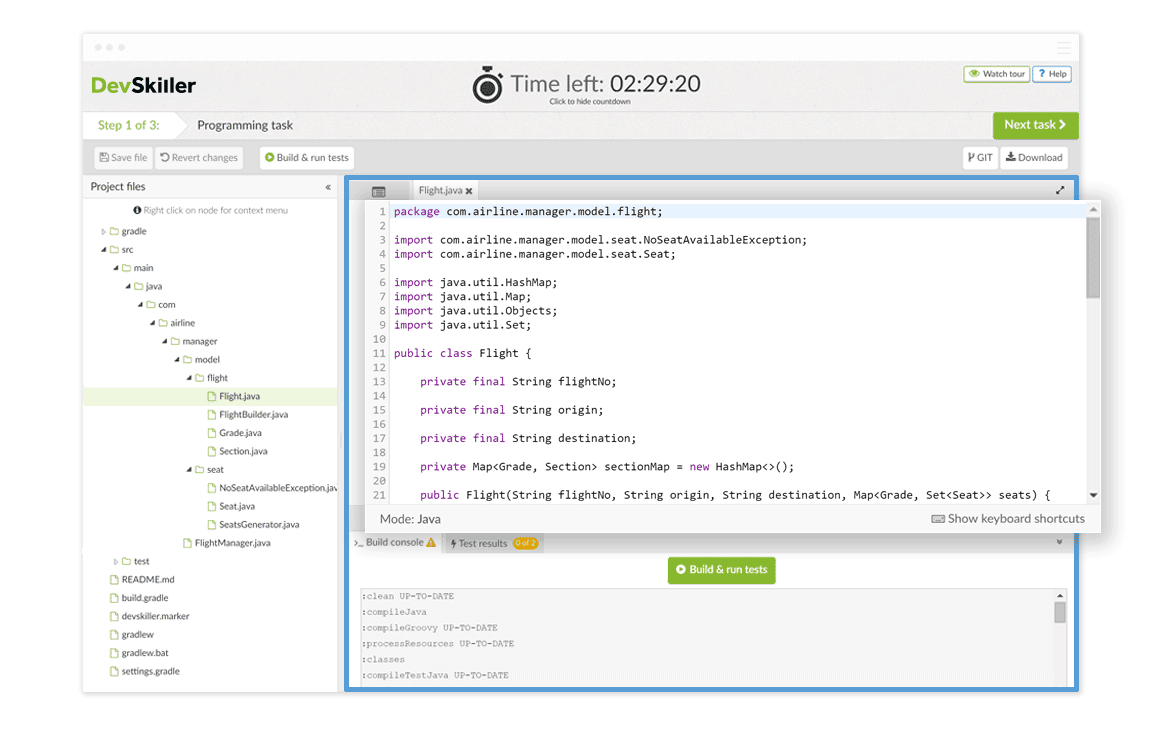
Task: Click the Step 1 of 3 label
Action: [128, 125]
